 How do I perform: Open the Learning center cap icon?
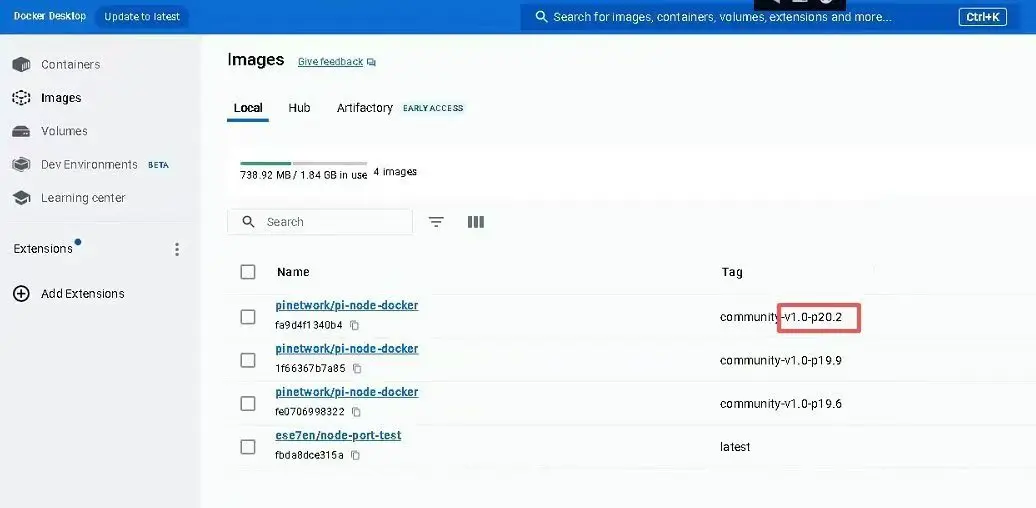(21, 198)
